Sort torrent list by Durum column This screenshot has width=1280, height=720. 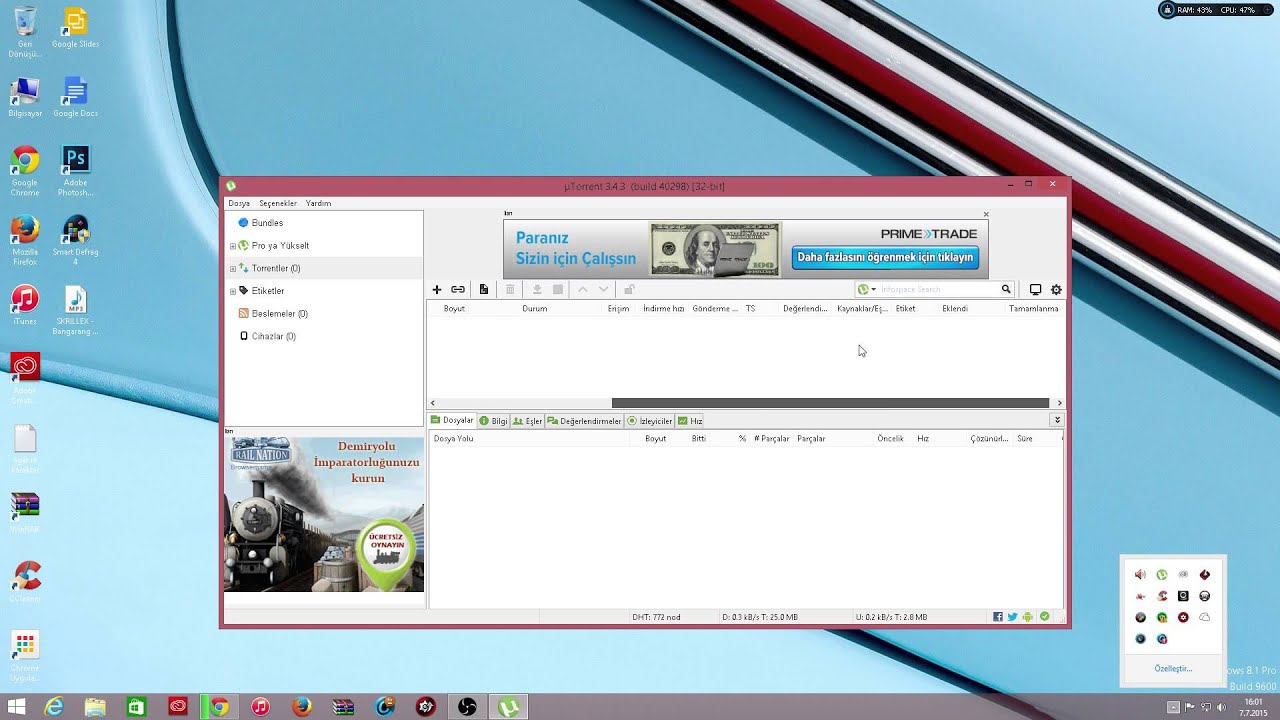click(x=534, y=309)
